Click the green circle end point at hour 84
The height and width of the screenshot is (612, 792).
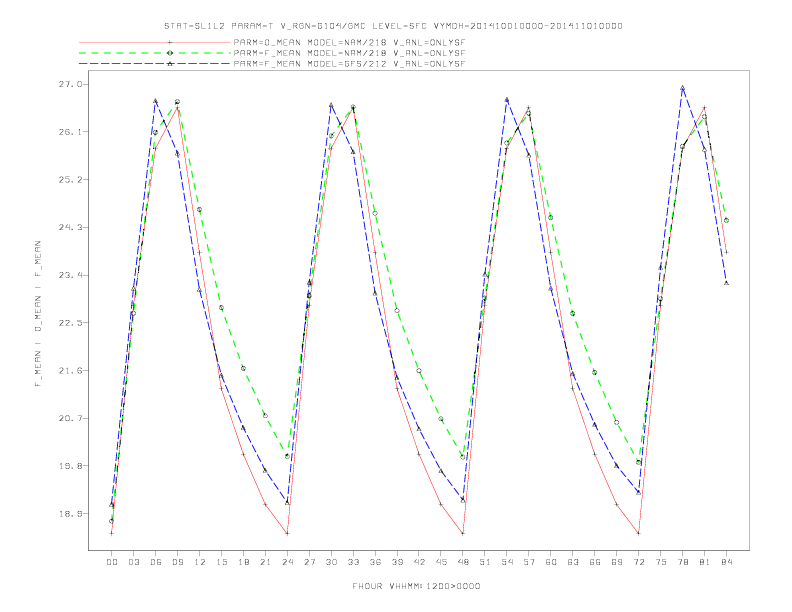[x=726, y=220]
